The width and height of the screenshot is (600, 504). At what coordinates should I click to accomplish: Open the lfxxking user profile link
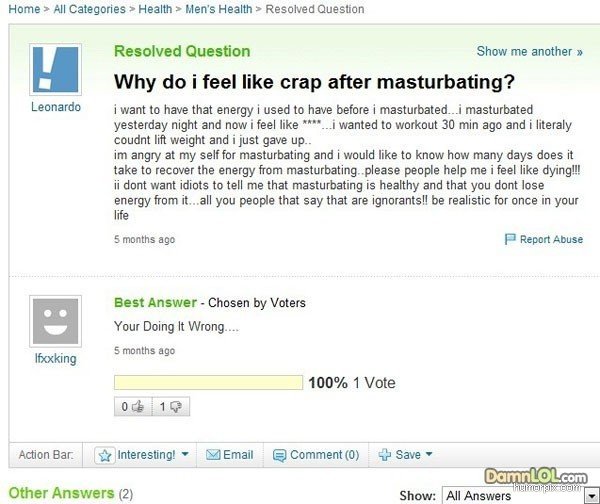click(54, 358)
